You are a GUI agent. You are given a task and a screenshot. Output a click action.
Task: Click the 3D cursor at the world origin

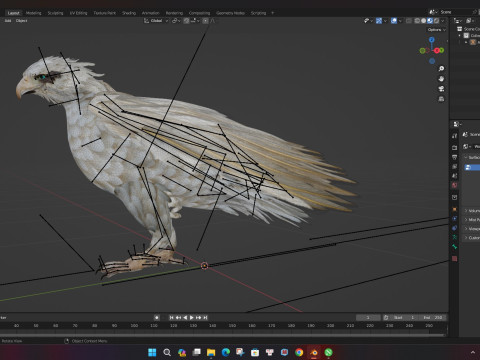[x=204, y=266]
